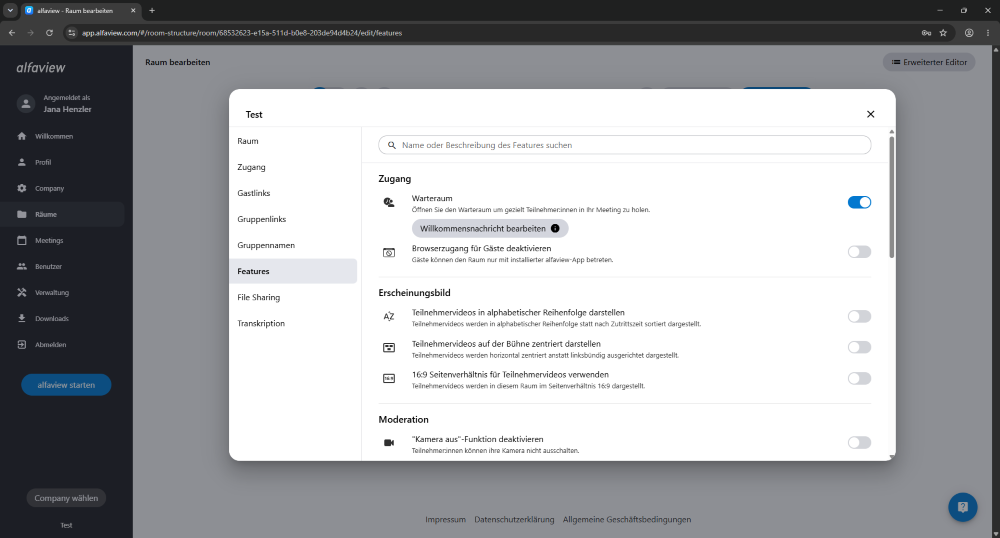Reload the page with browser refresh icon
The width and height of the screenshot is (1000, 538).
(x=49, y=33)
